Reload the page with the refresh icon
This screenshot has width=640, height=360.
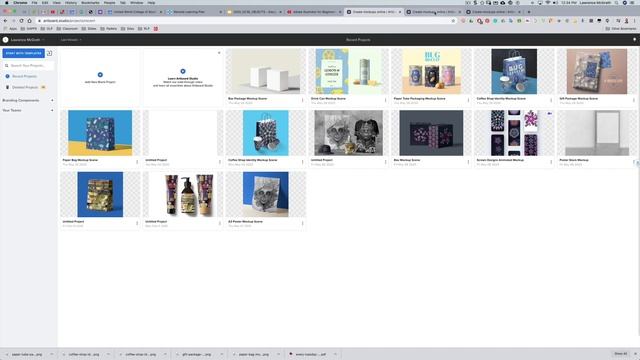click(x=21, y=20)
